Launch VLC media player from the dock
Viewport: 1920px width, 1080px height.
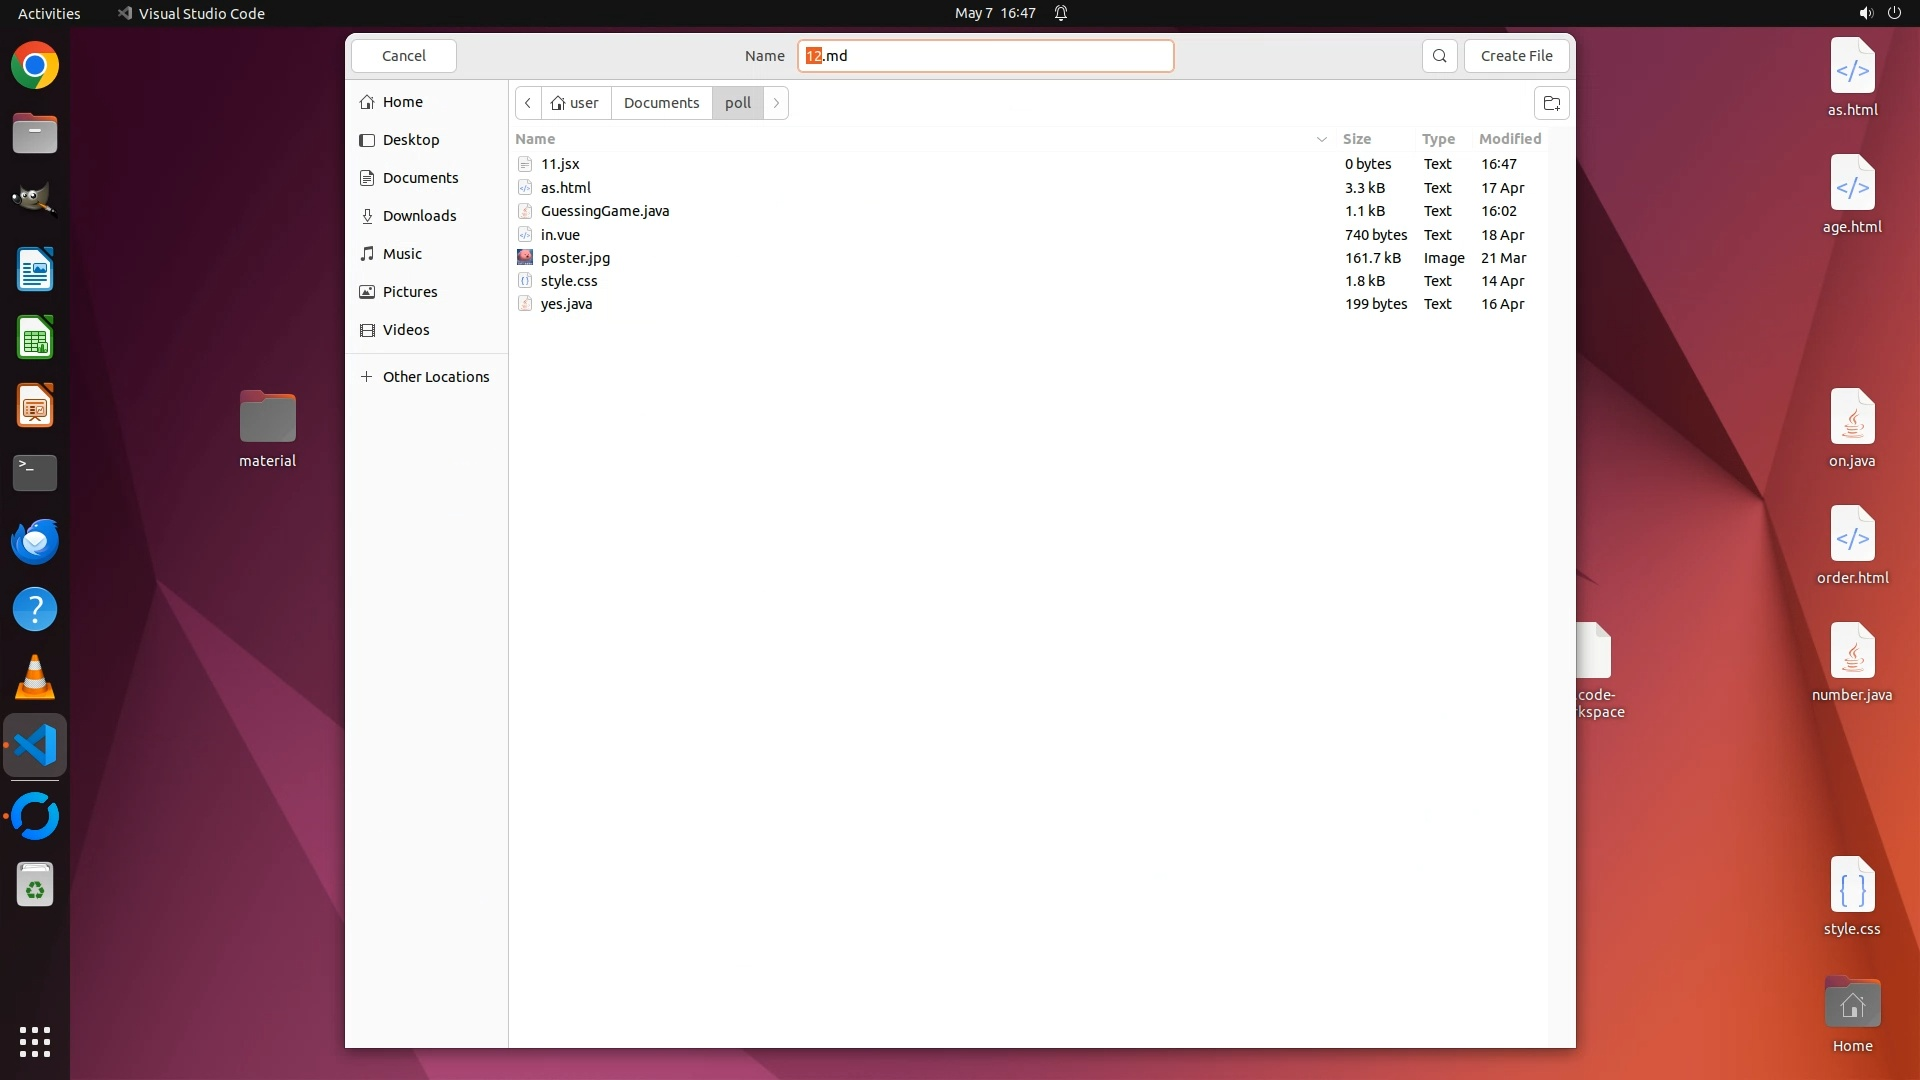35,678
